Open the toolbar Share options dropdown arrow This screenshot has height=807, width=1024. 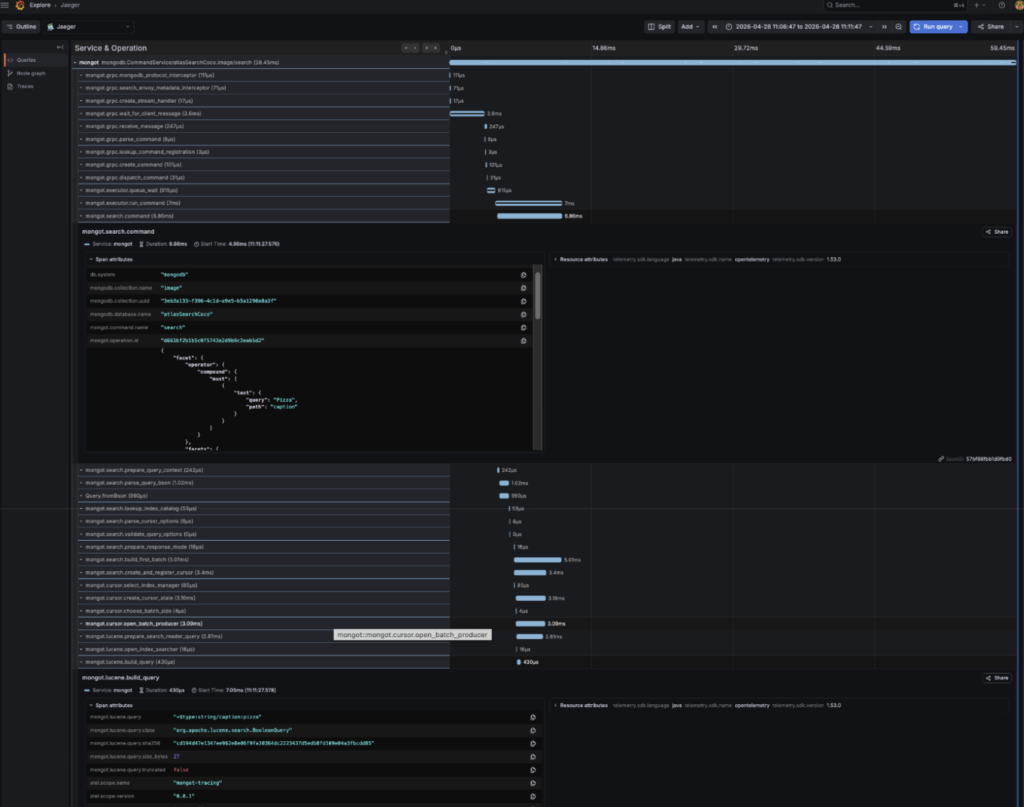(x=1016, y=27)
